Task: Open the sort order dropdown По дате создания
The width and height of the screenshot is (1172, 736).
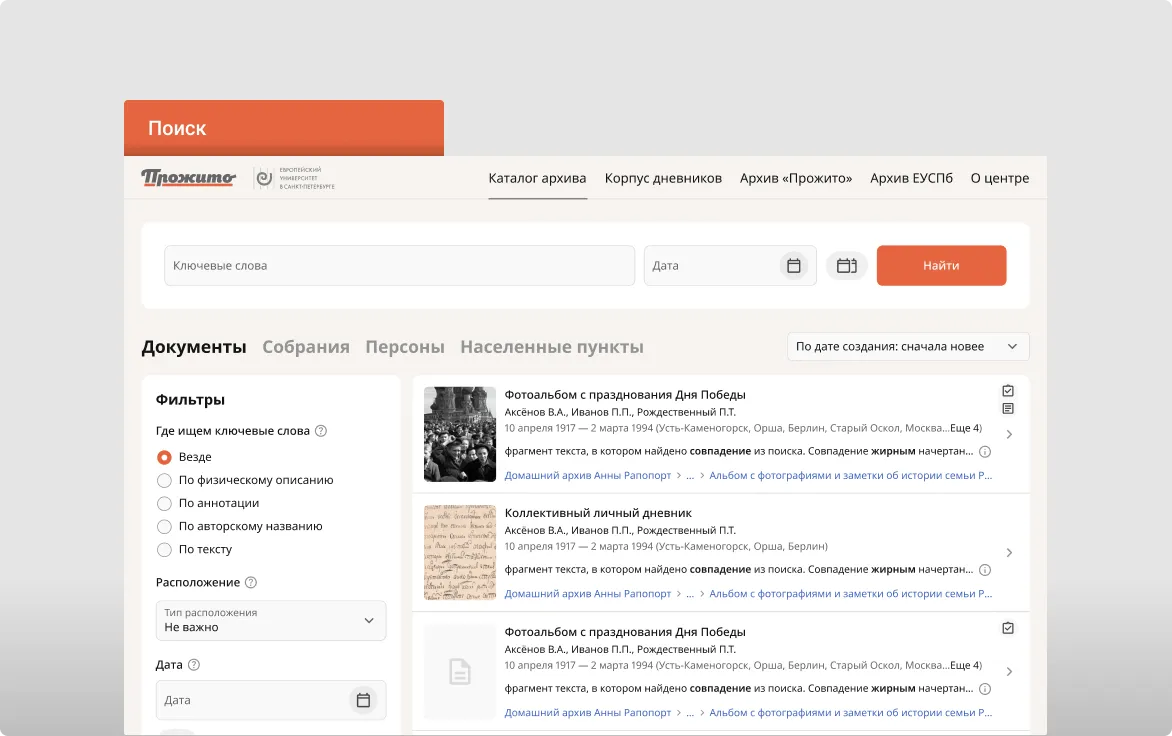Action: point(907,347)
